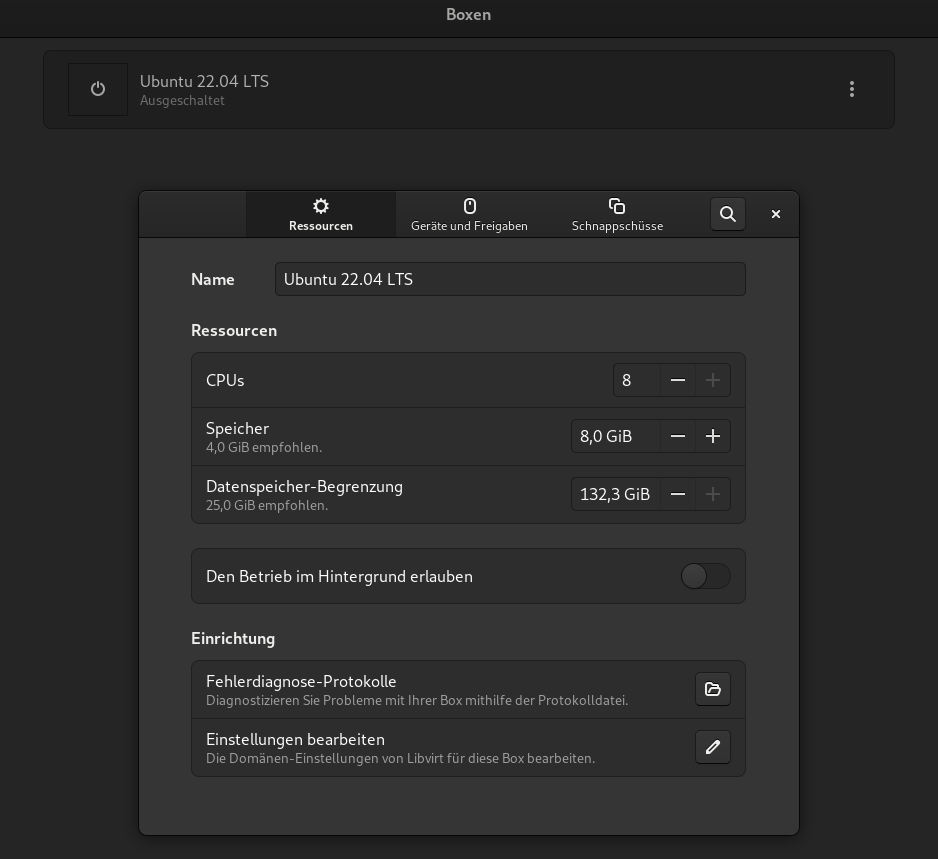
Task: Click the Boxen window title
Action: 468,14
